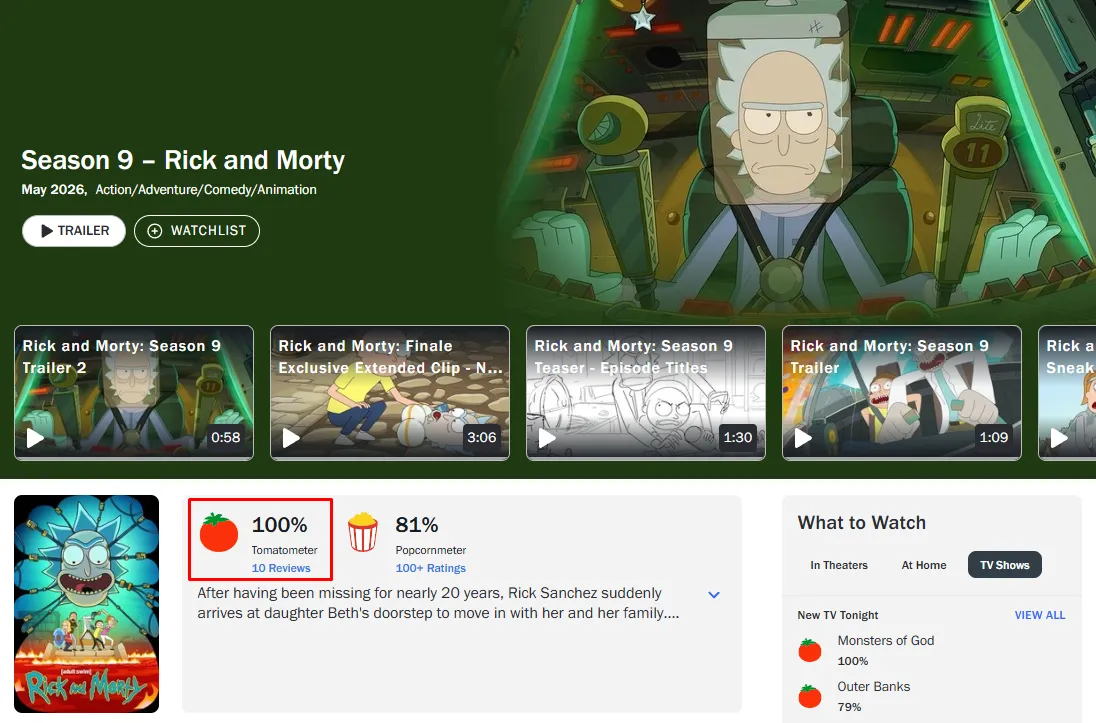Add the show with the WATCHLIST button

point(196,231)
